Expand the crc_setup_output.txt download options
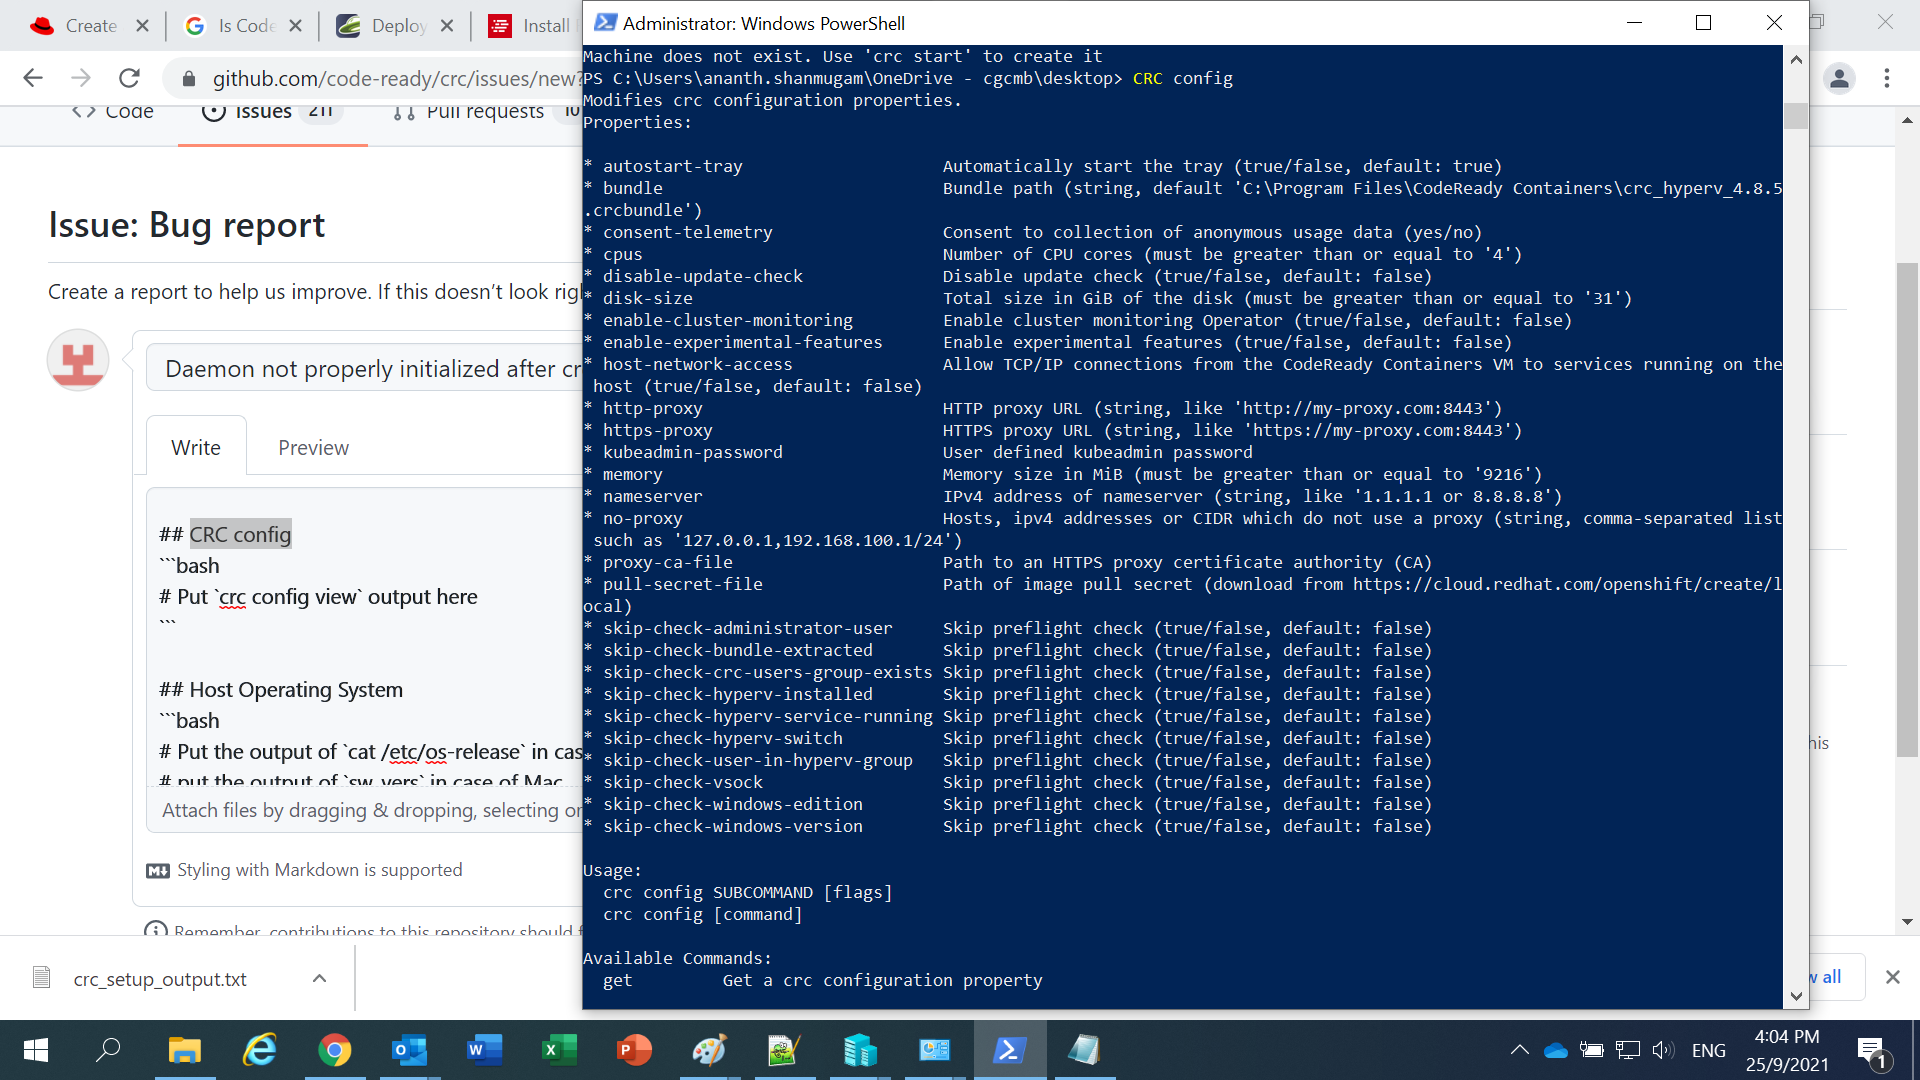The width and height of the screenshot is (1920, 1080). pos(319,979)
